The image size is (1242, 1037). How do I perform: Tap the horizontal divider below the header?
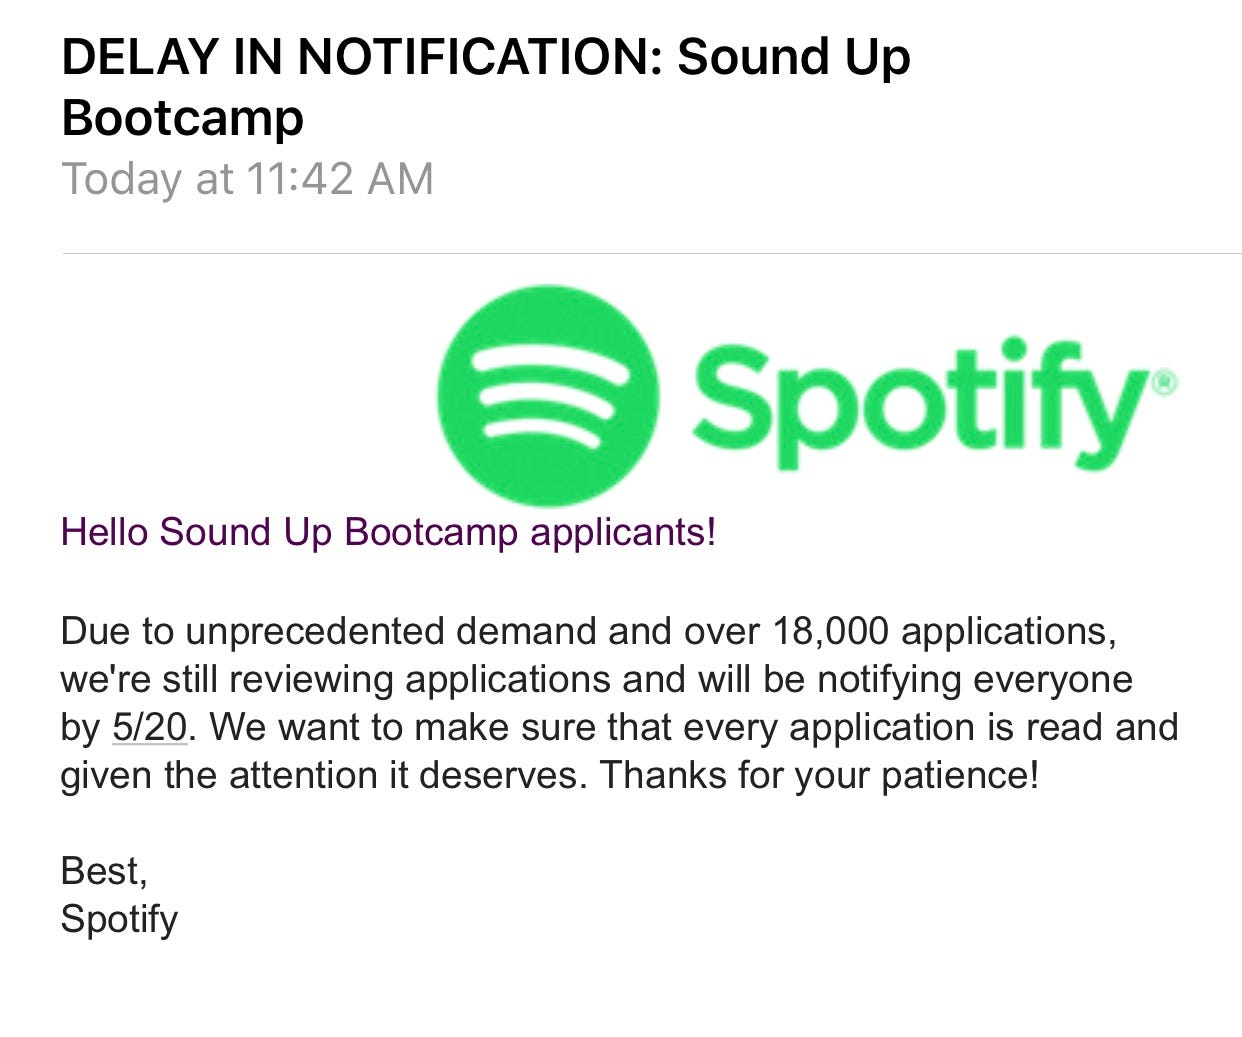coord(652,254)
